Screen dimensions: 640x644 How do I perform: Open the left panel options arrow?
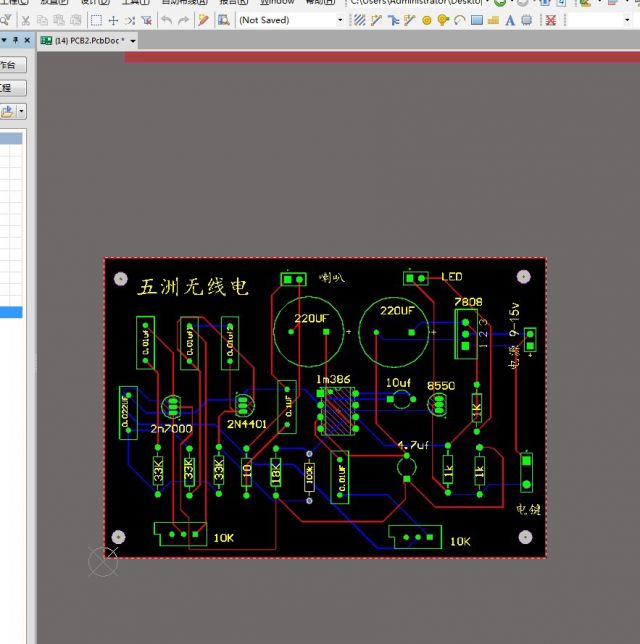[x=4, y=40]
